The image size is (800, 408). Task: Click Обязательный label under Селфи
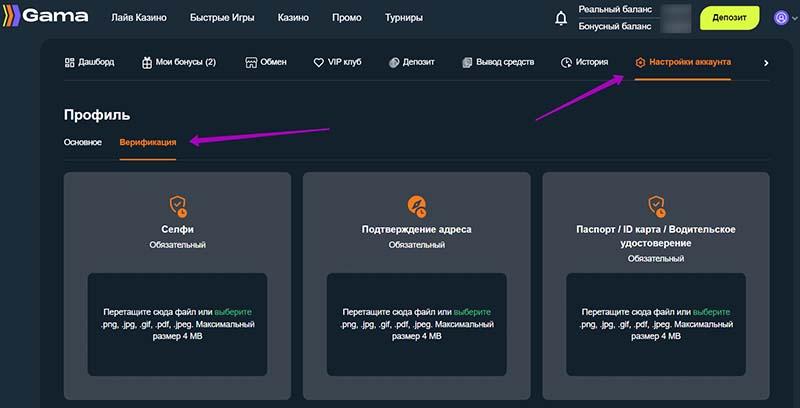(x=178, y=245)
